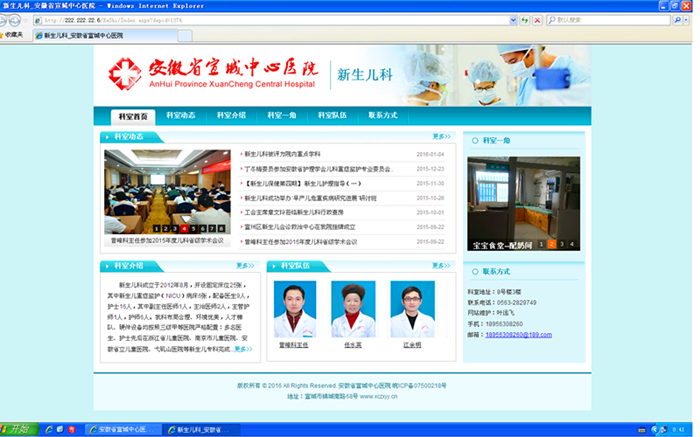Open the 联系方式 navigation tab

click(x=383, y=115)
